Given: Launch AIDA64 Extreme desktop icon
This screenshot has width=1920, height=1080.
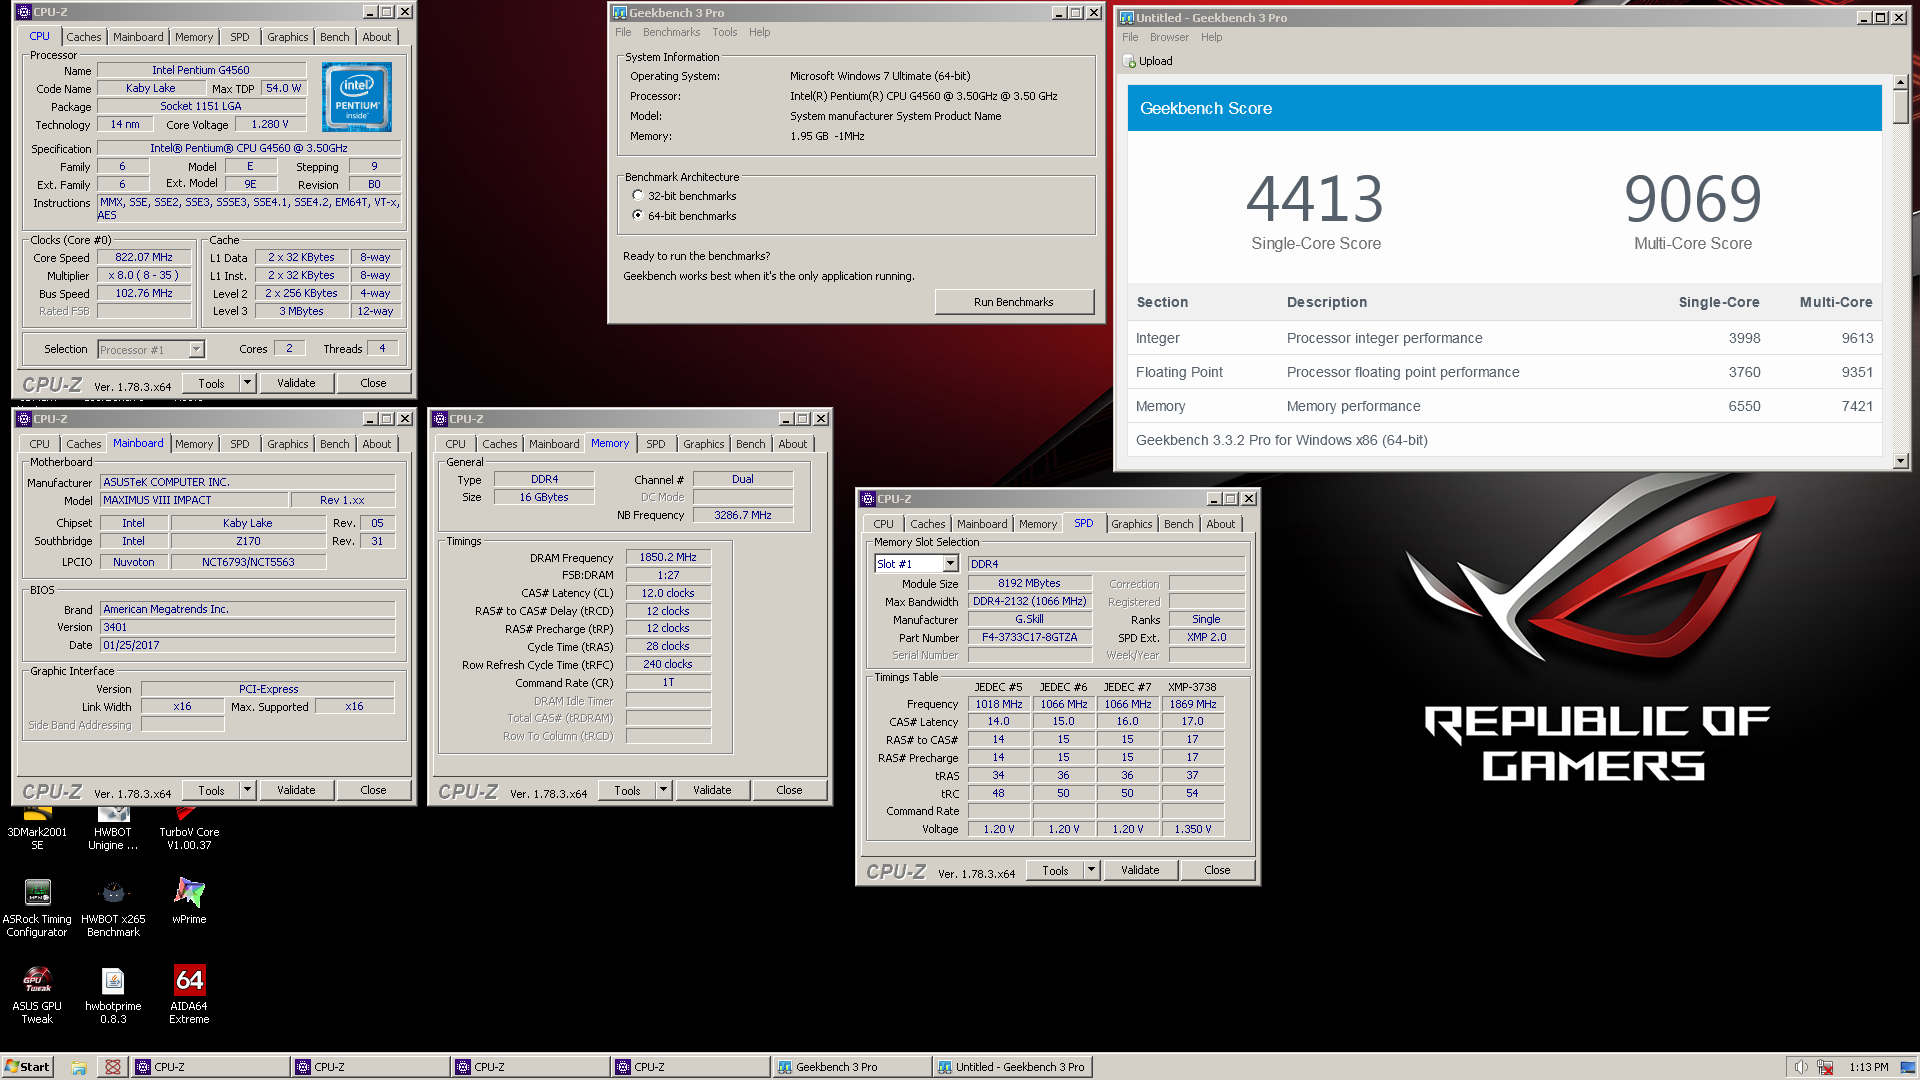Looking at the screenshot, I should tap(189, 994).
